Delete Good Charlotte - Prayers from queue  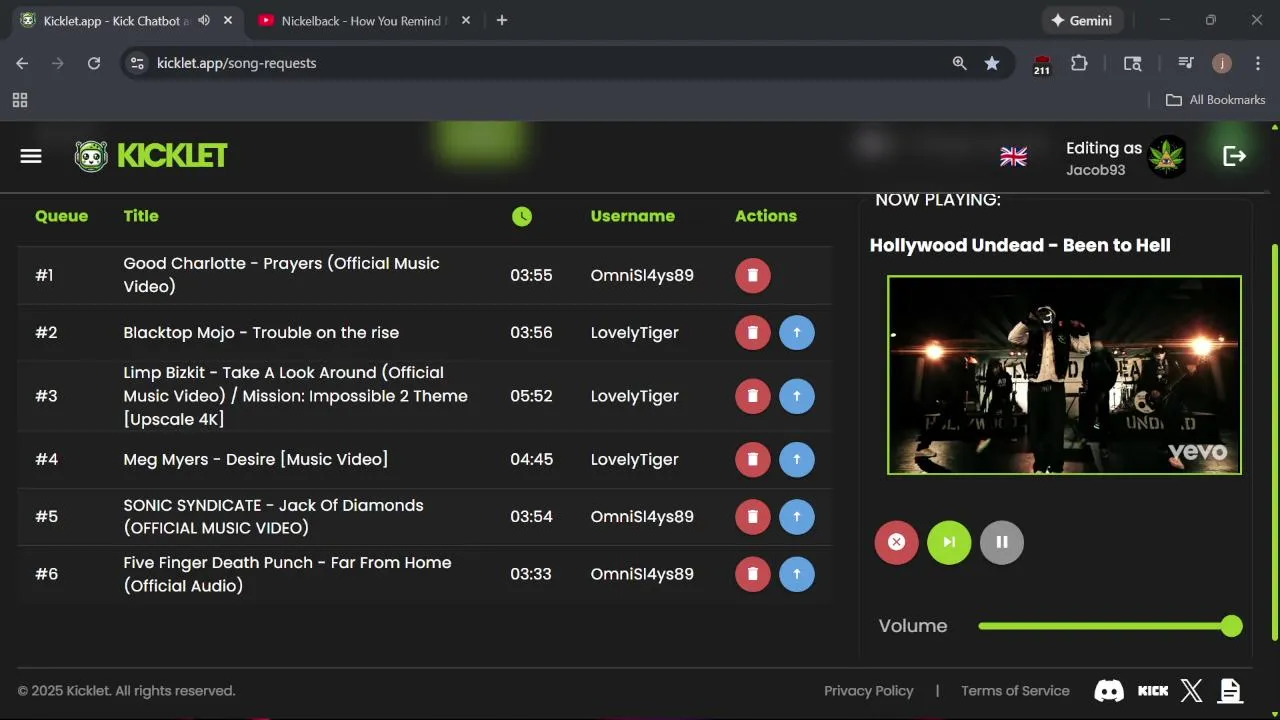[753, 275]
